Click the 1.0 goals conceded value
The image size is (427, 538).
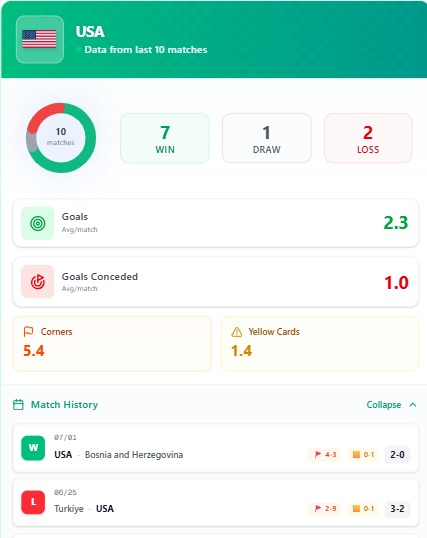(396, 283)
